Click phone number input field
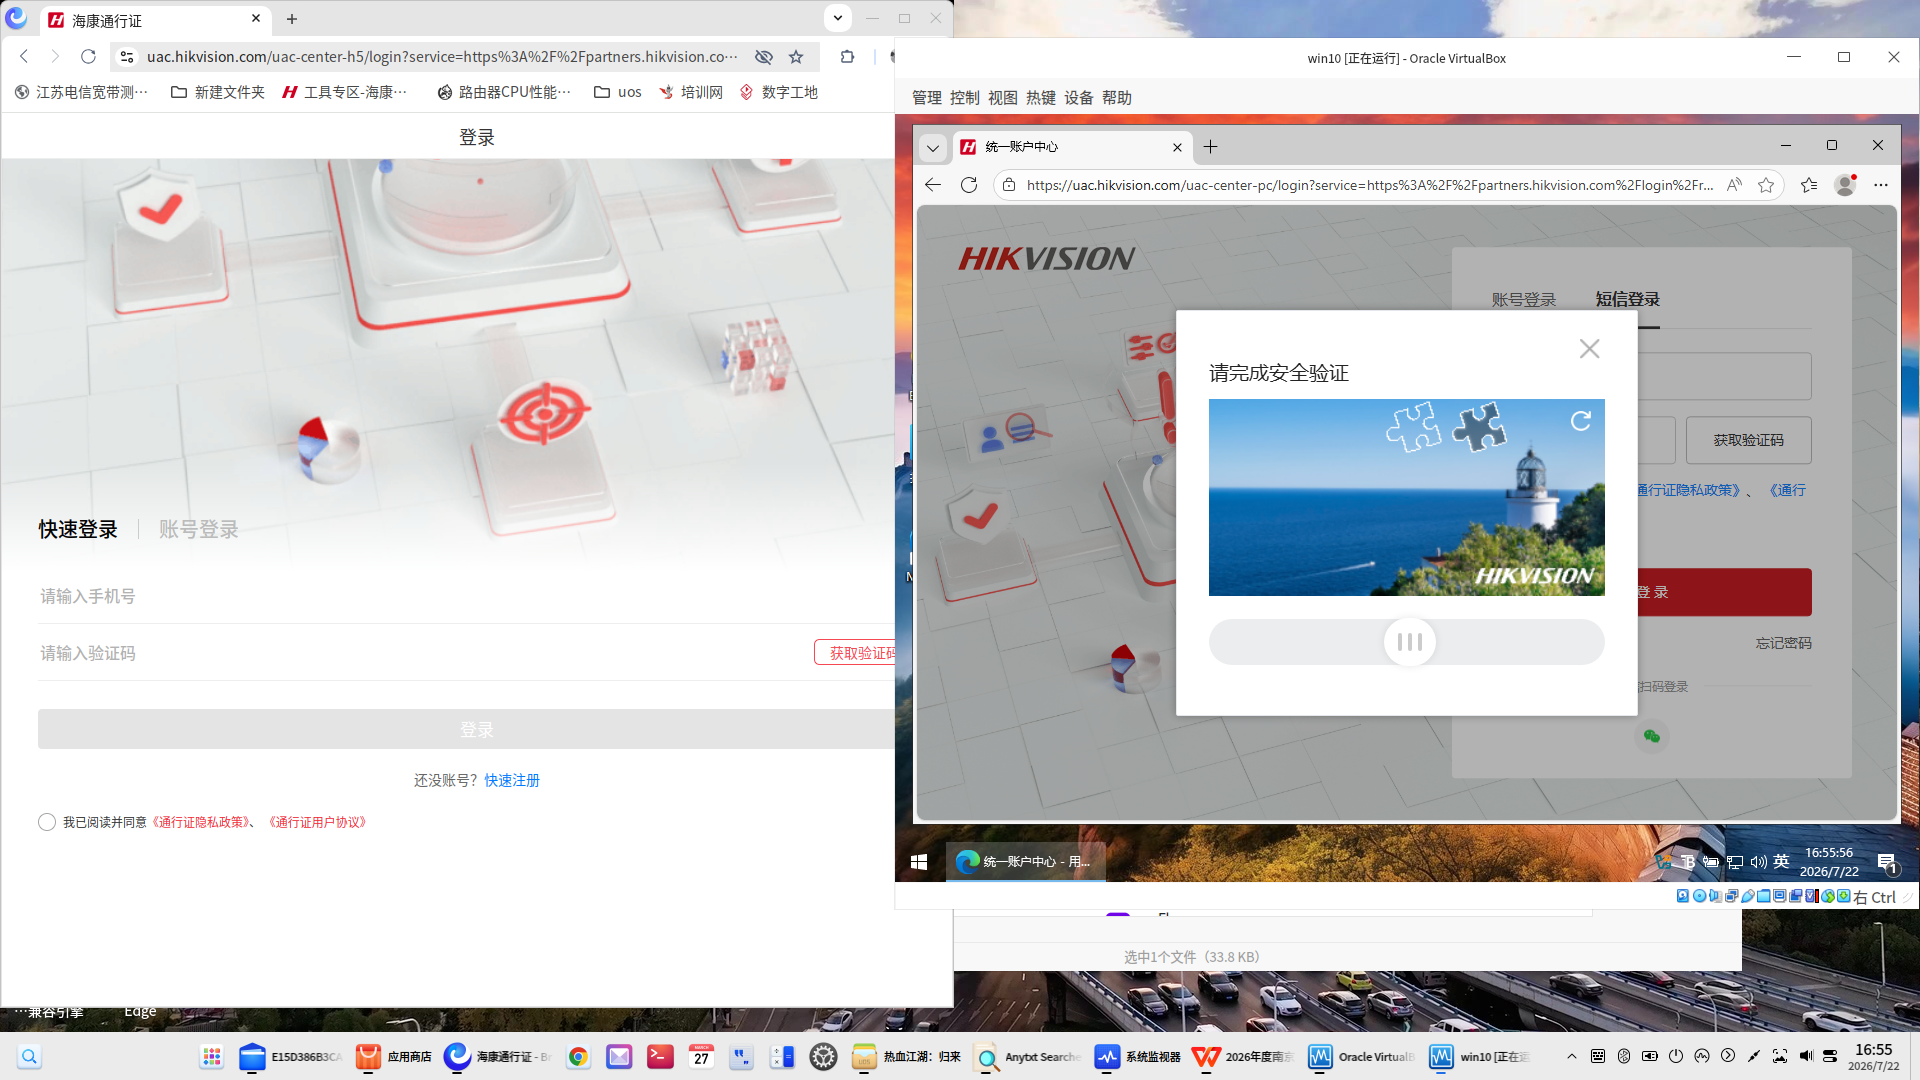Image resolution: width=1920 pixels, height=1080 pixels. click(465, 596)
